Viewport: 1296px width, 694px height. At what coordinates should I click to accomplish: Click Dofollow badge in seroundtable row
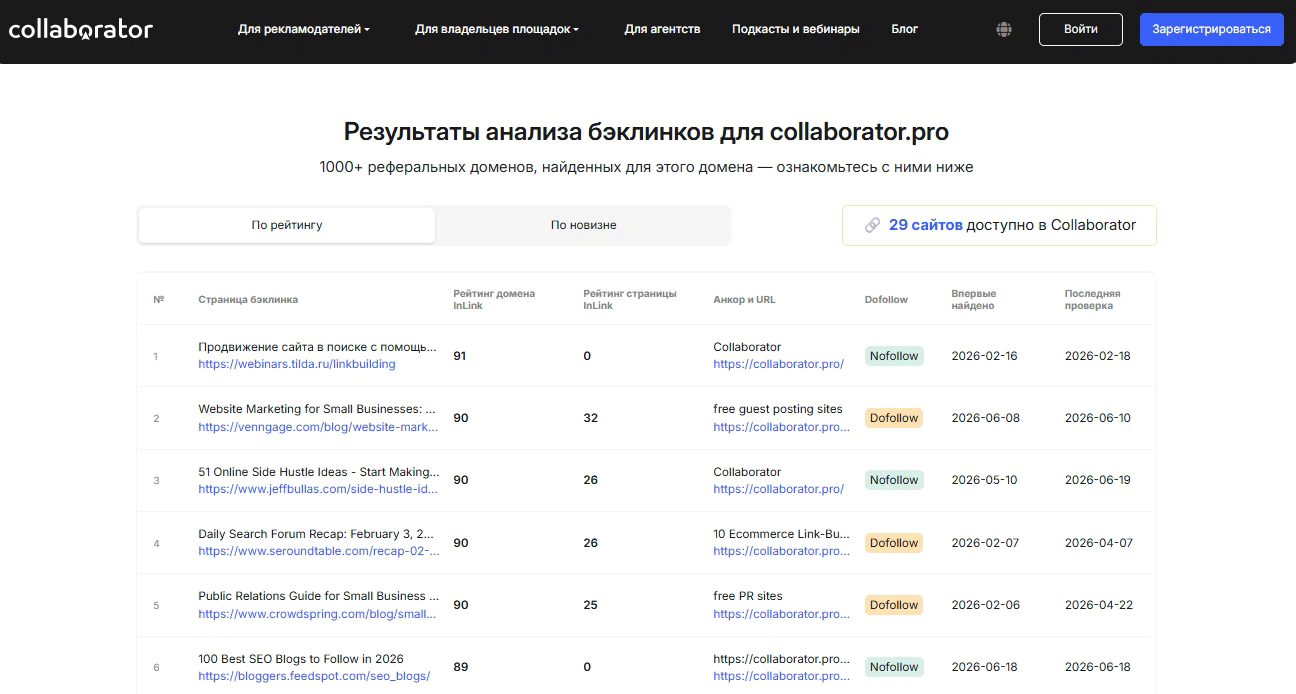894,543
